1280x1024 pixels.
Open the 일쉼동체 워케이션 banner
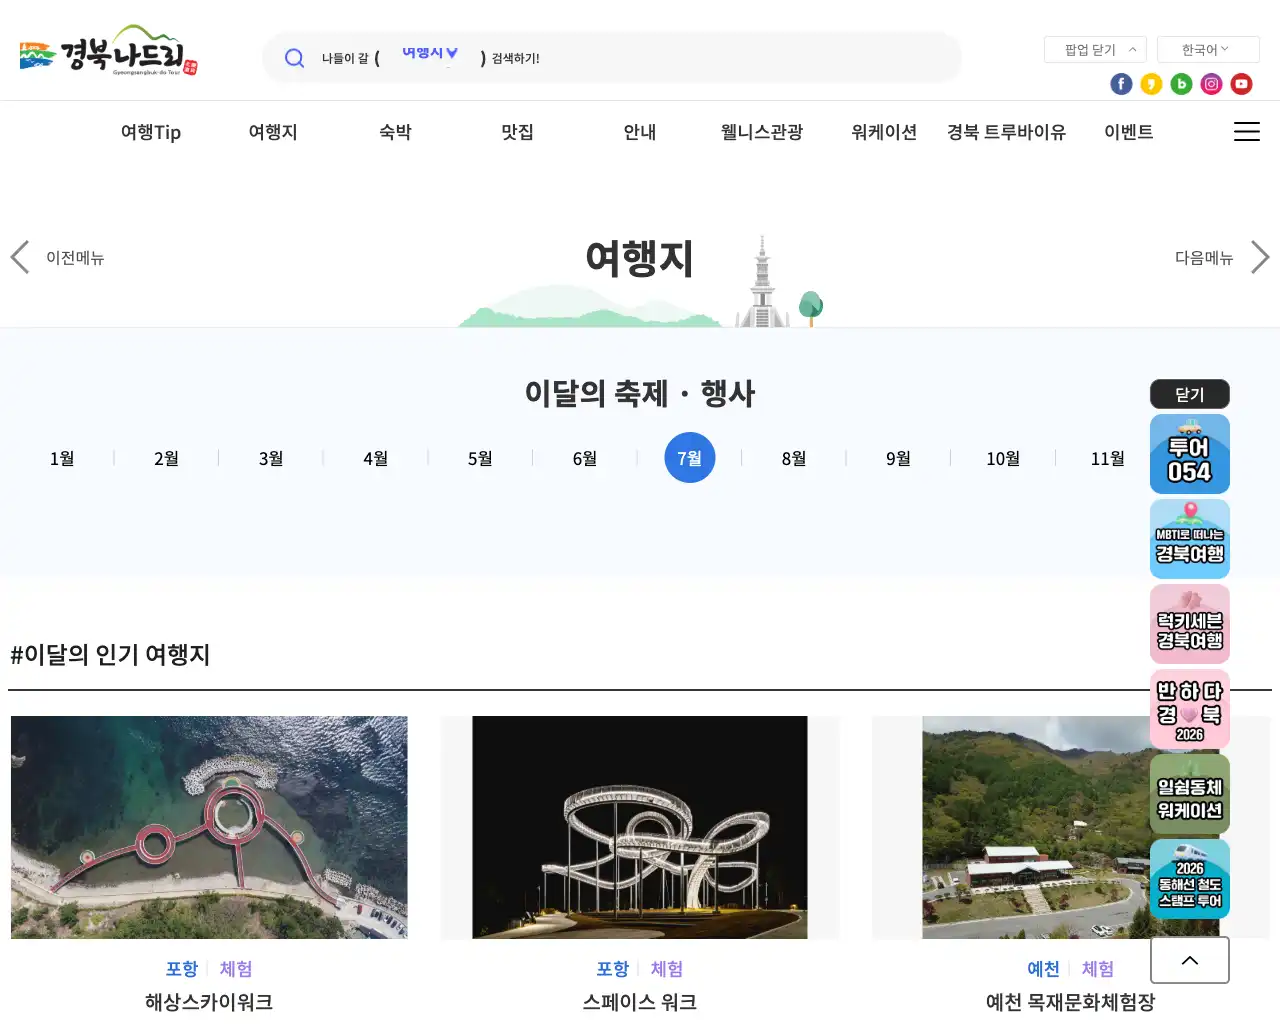coord(1190,794)
